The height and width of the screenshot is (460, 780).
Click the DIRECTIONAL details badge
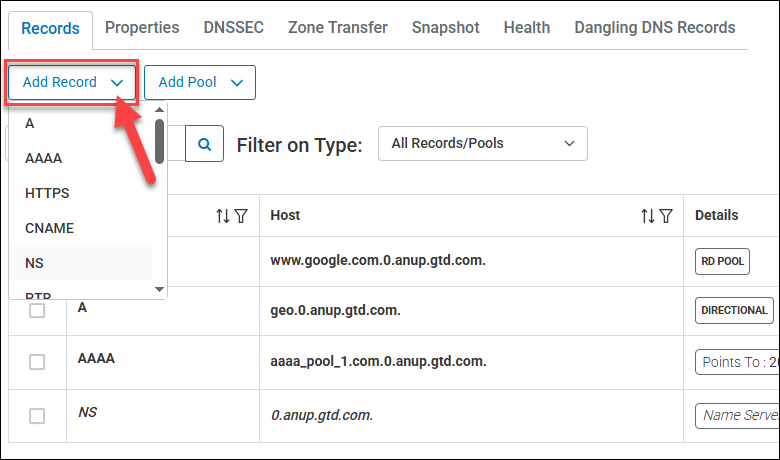click(735, 311)
